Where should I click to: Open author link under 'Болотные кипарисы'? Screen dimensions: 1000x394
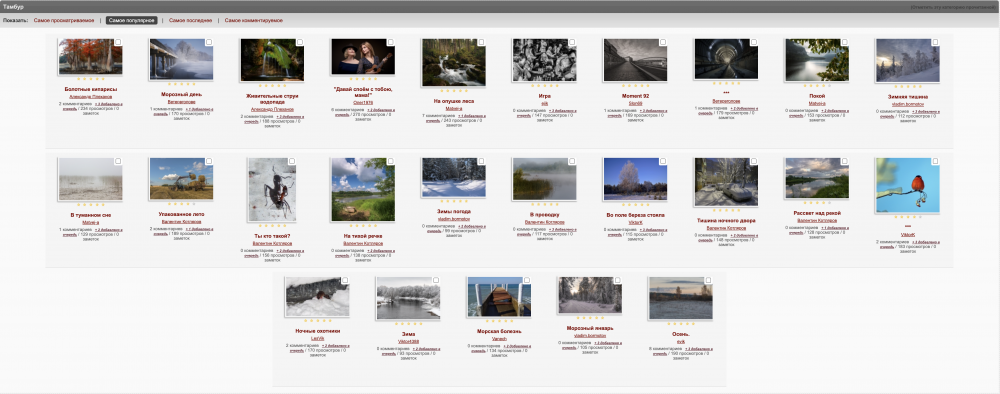click(90, 97)
